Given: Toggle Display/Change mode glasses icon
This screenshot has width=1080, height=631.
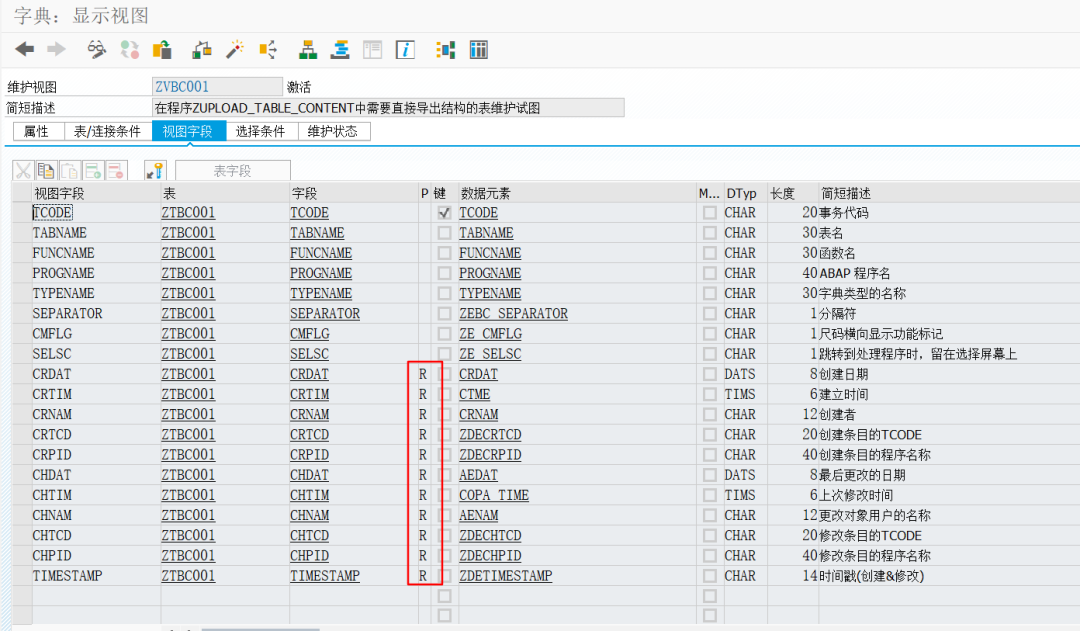Looking at the screenshot, I should tap(96, 50).
